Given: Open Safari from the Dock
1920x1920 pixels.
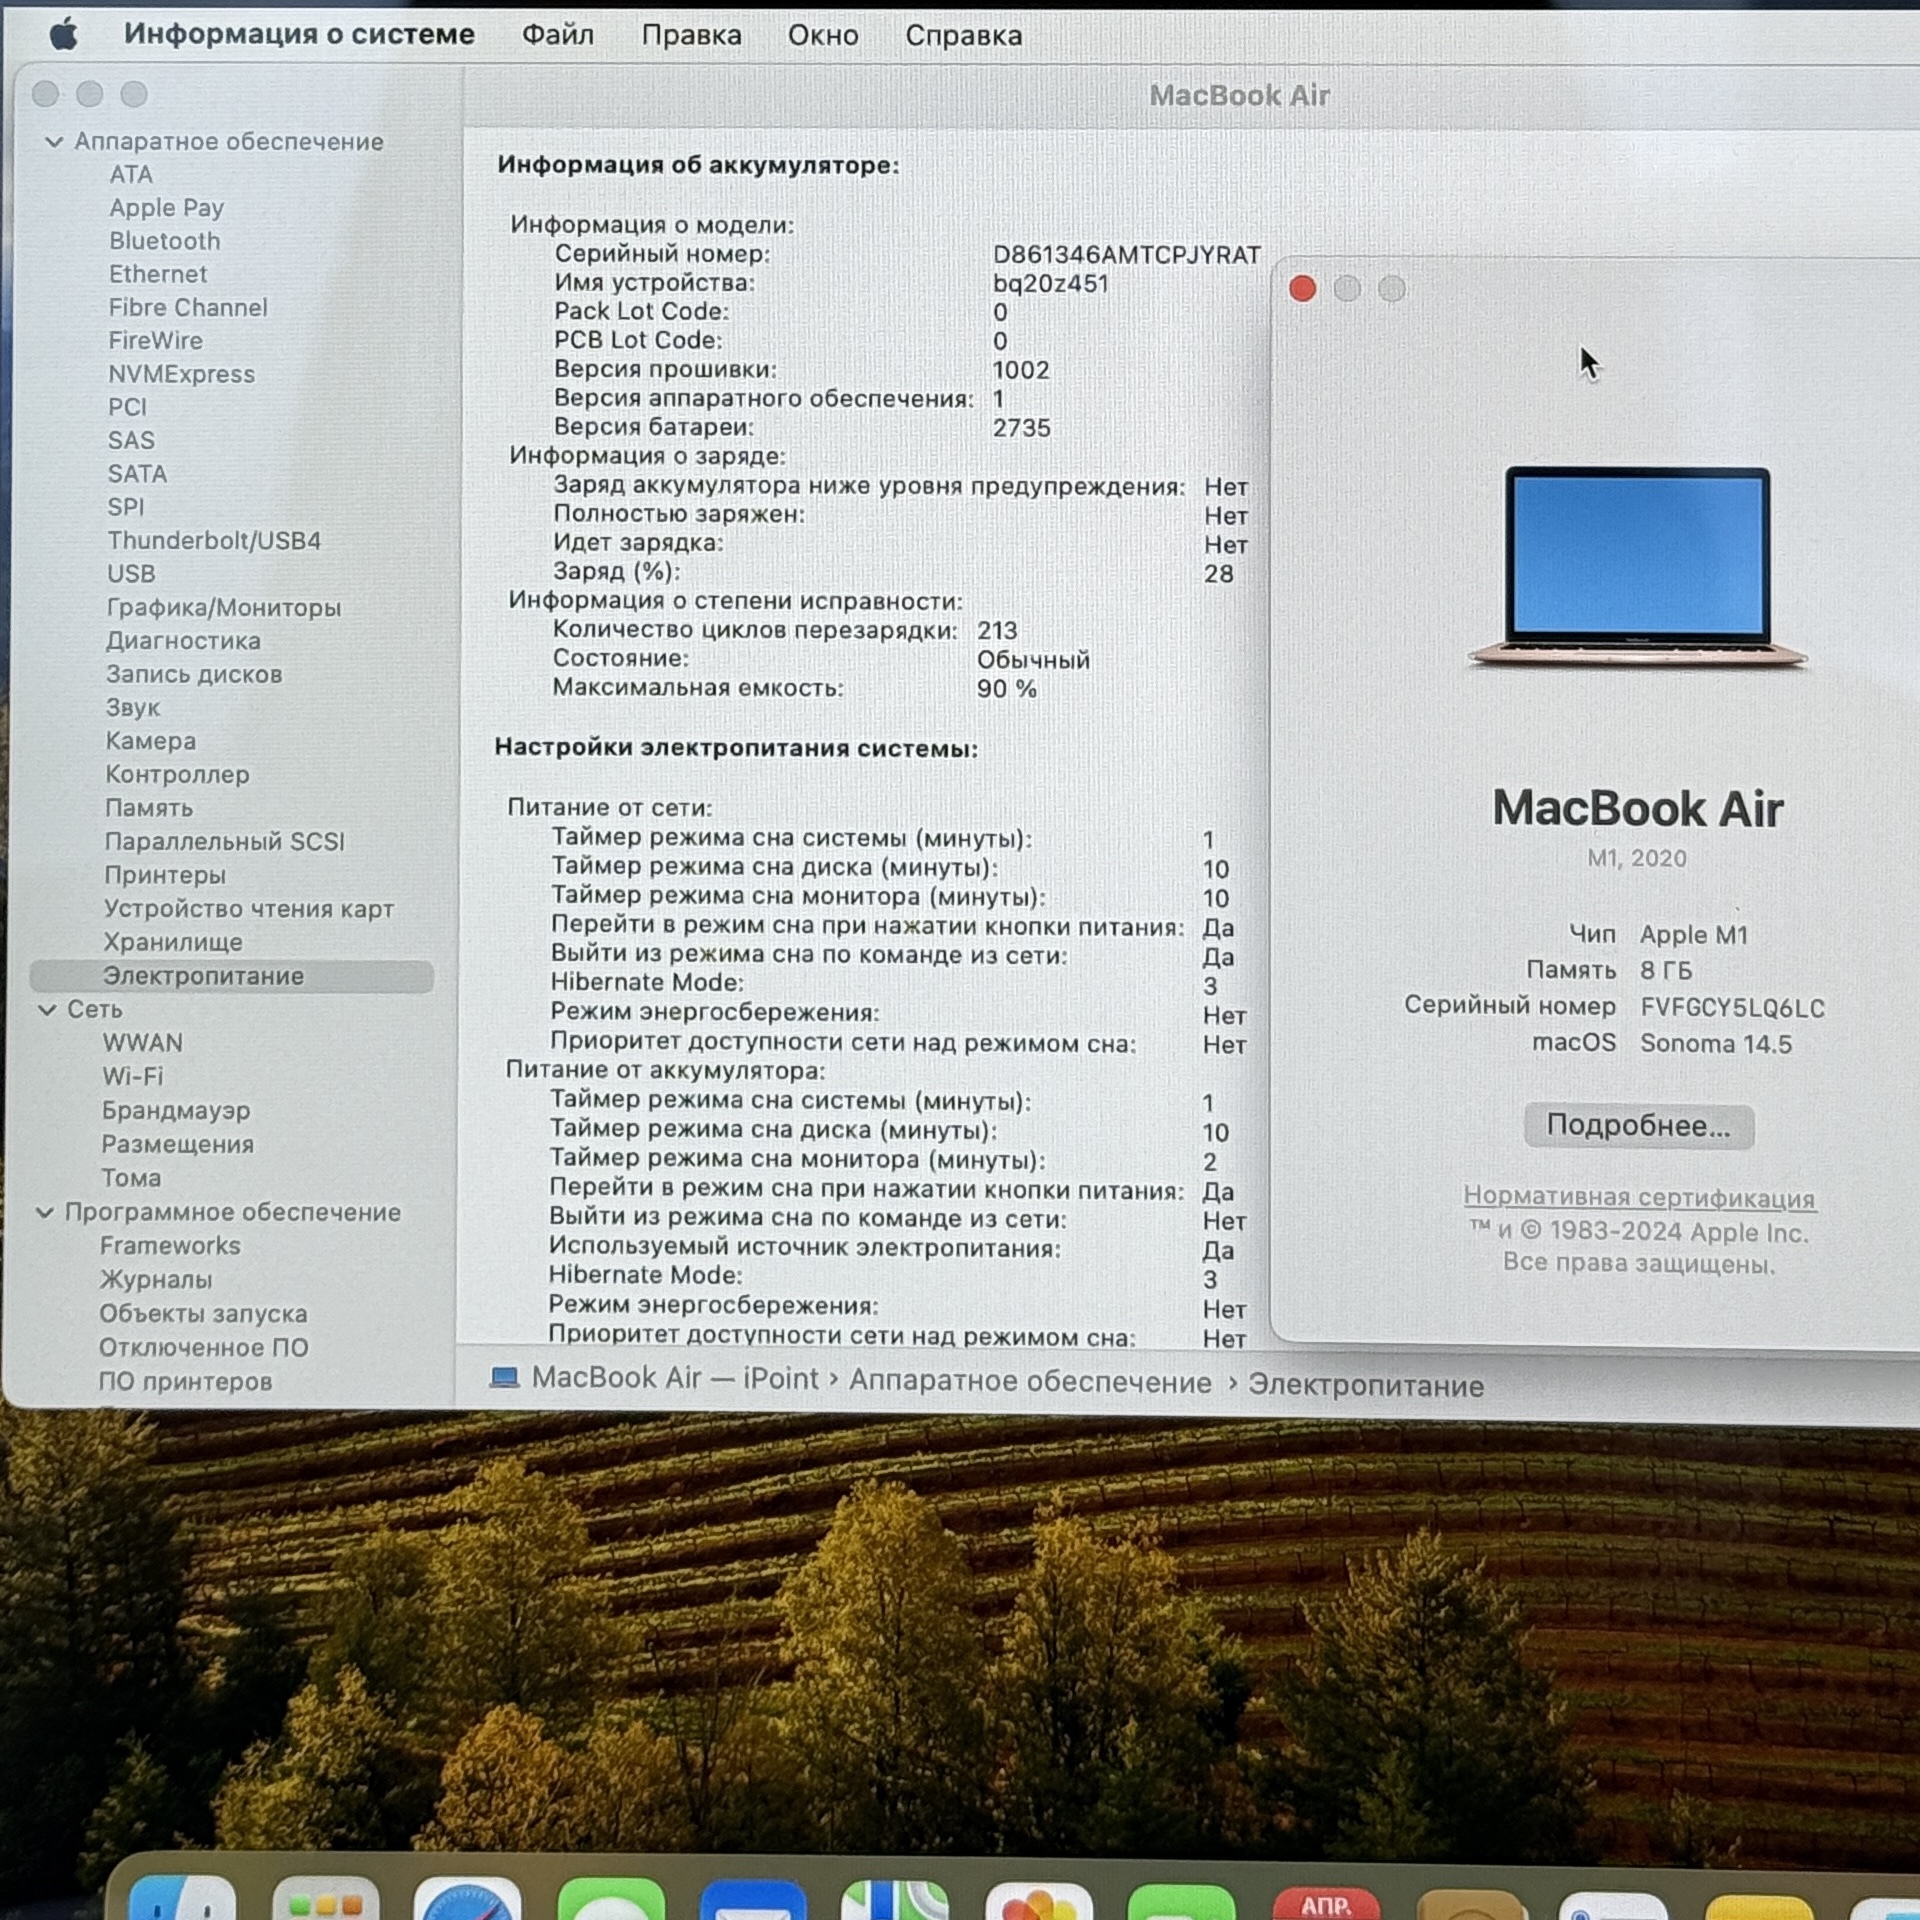Looking at the screenshot, I should pyautogui.click(x=467, y=1899).
